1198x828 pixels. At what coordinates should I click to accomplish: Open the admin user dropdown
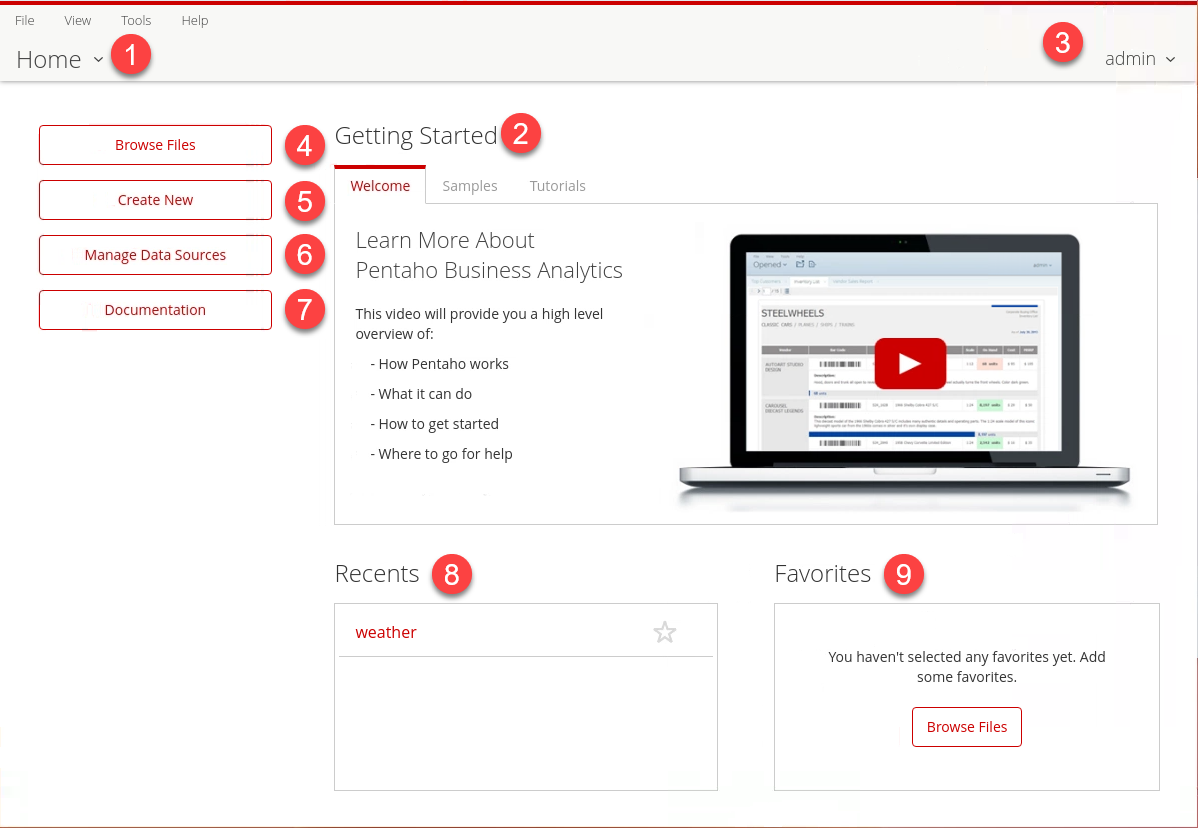point(1140,59)
